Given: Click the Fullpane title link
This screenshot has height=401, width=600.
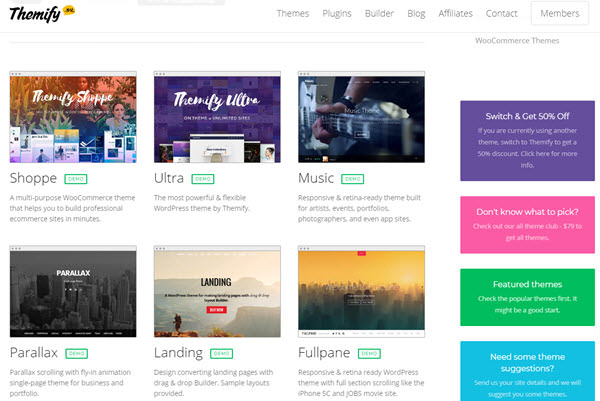Looking at the screenshot, I should tap(324, 353).
